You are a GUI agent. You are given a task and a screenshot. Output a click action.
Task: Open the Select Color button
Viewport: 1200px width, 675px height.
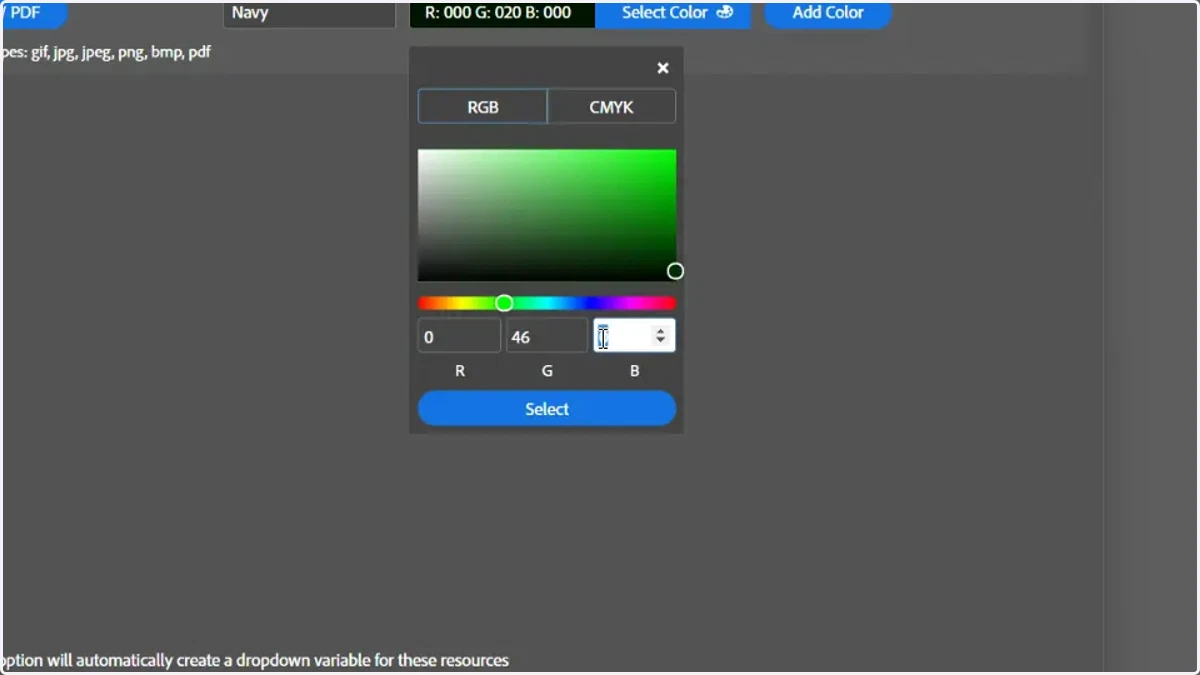coord(673,13)
